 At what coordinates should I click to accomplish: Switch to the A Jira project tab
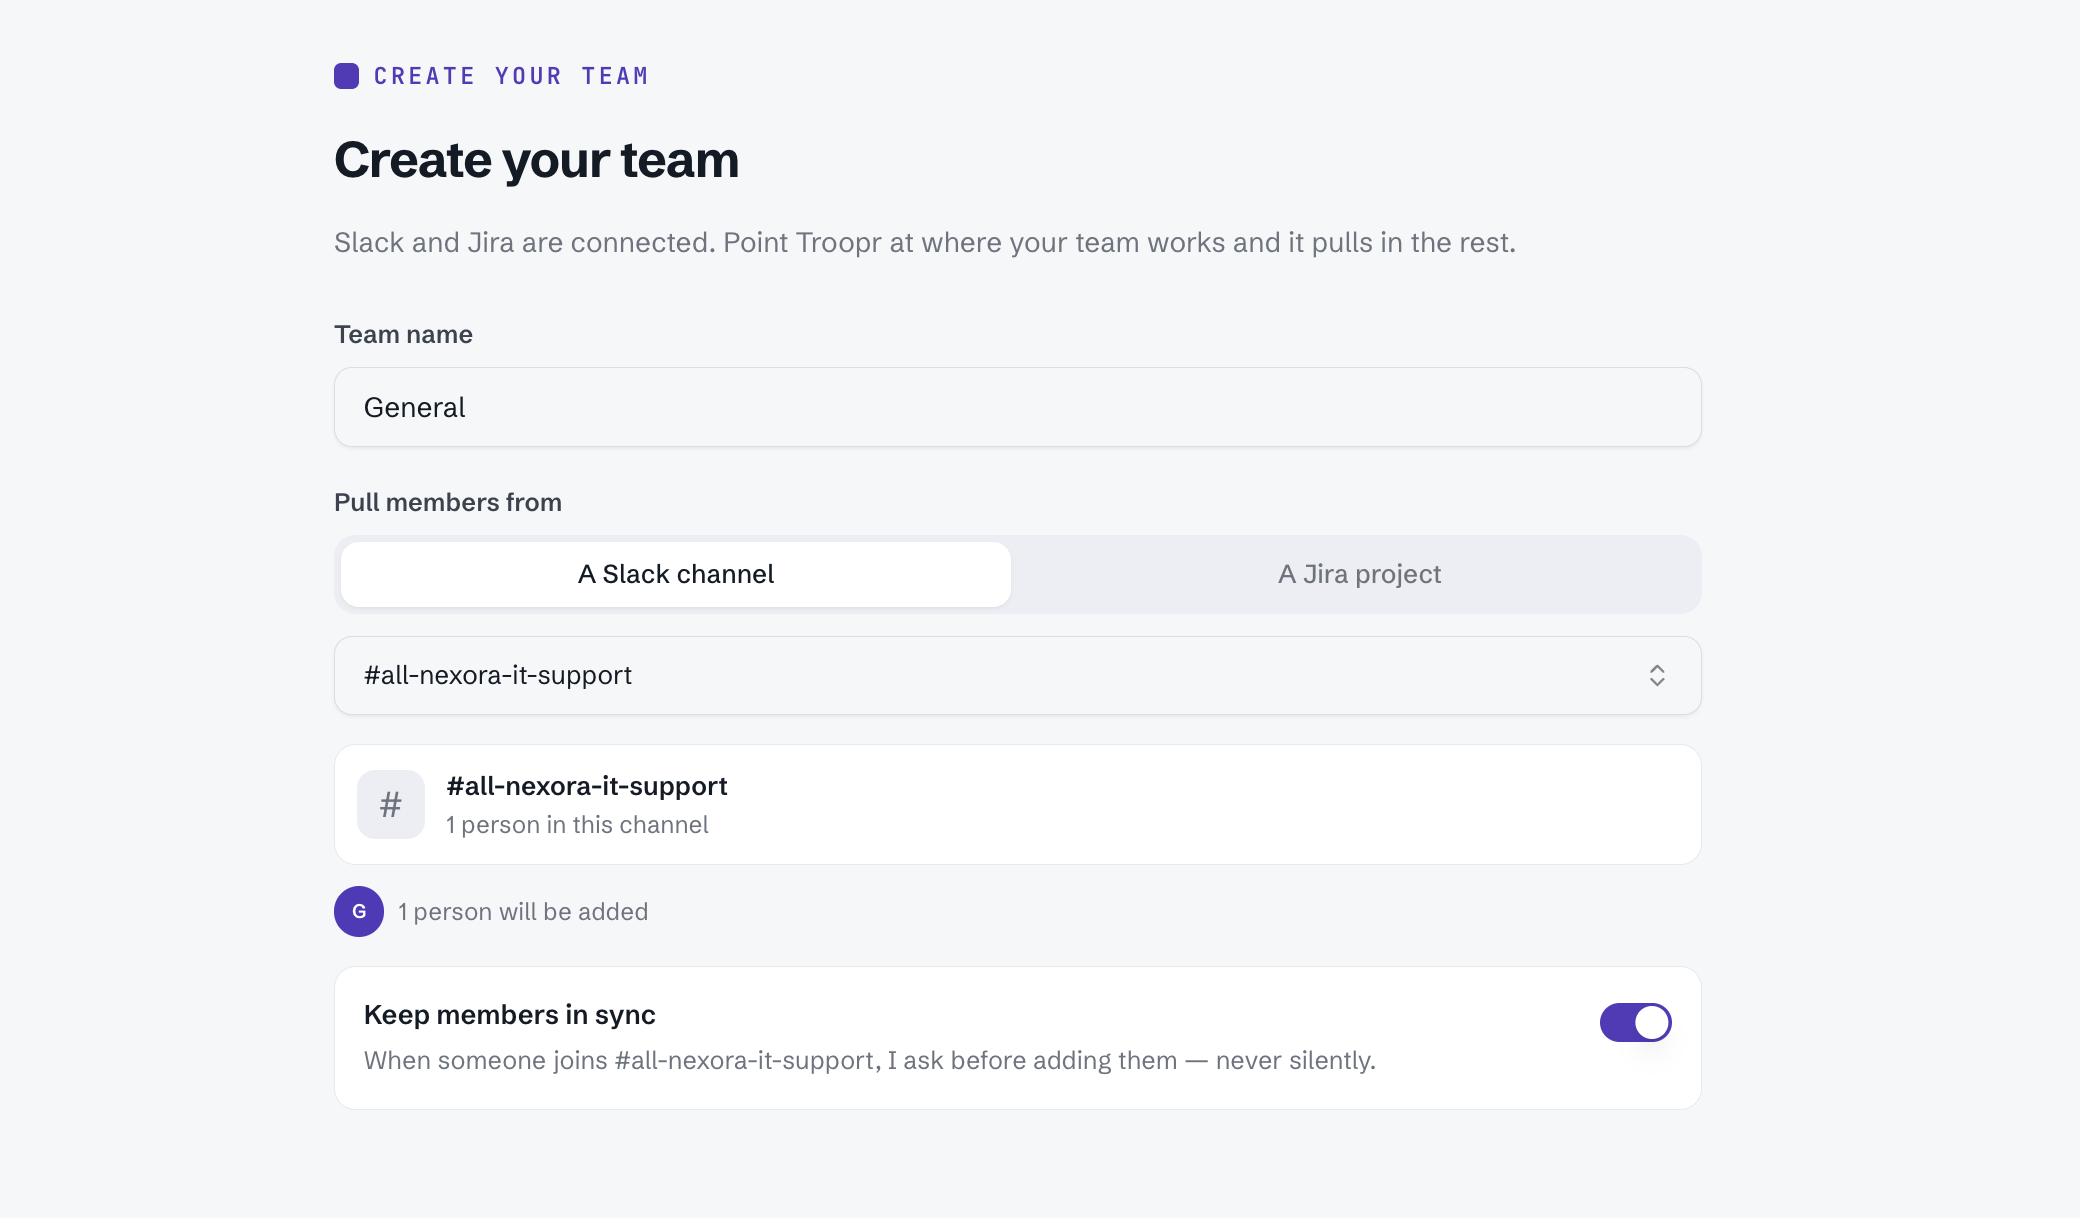click(x=1359, y=574)
